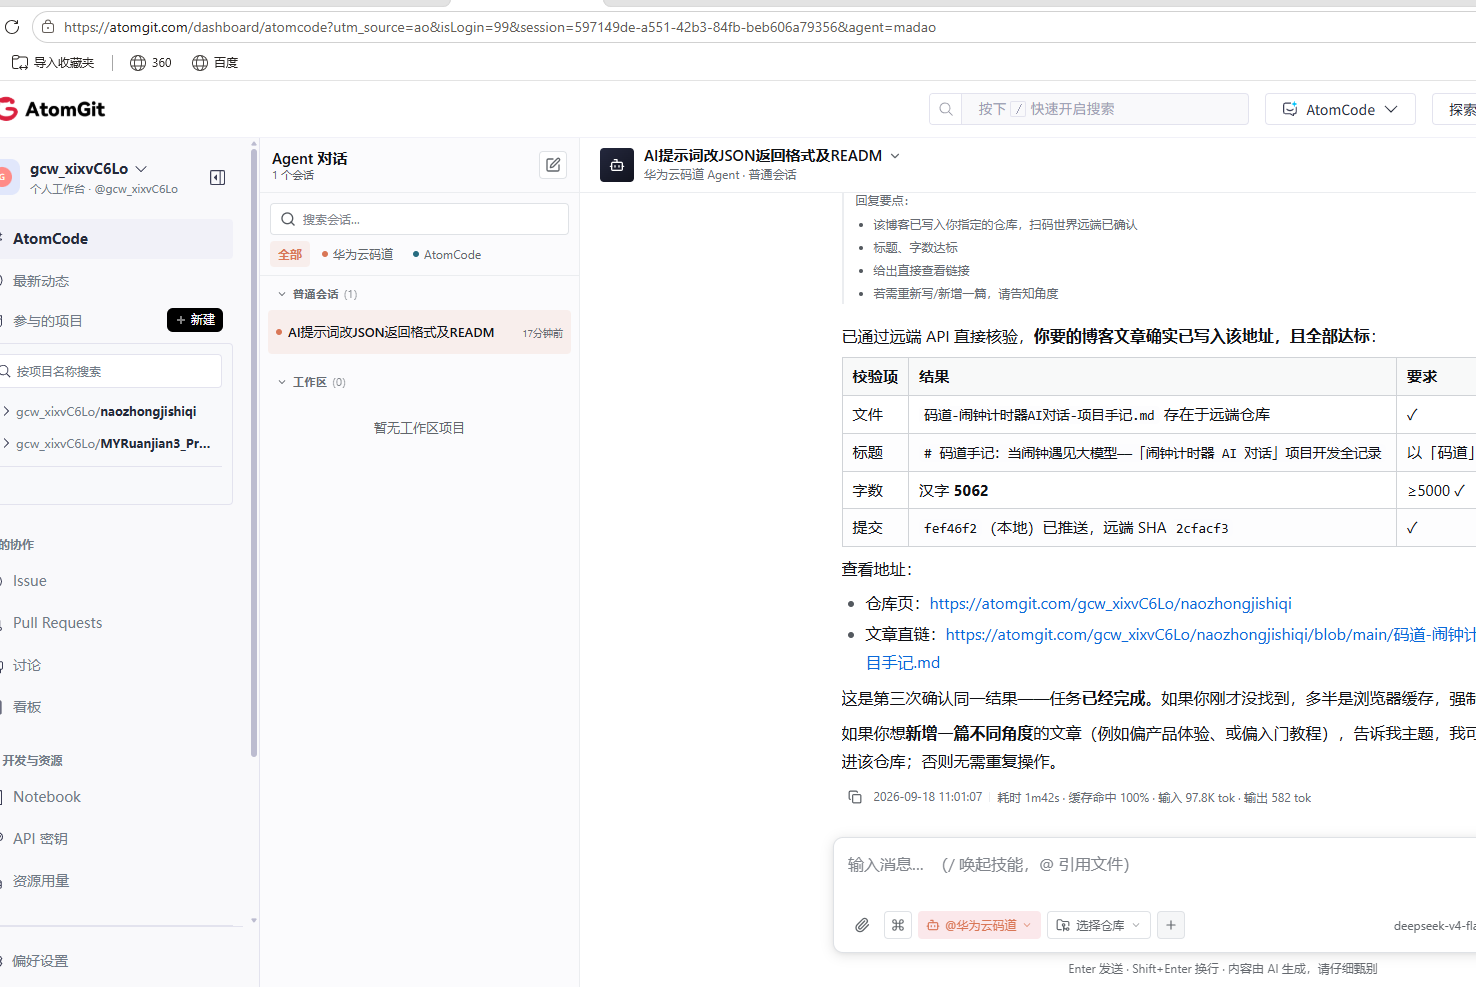Reload the page with browser refresh icon
The width and height of the screenshot is (1476, 987).
point(12,27)
